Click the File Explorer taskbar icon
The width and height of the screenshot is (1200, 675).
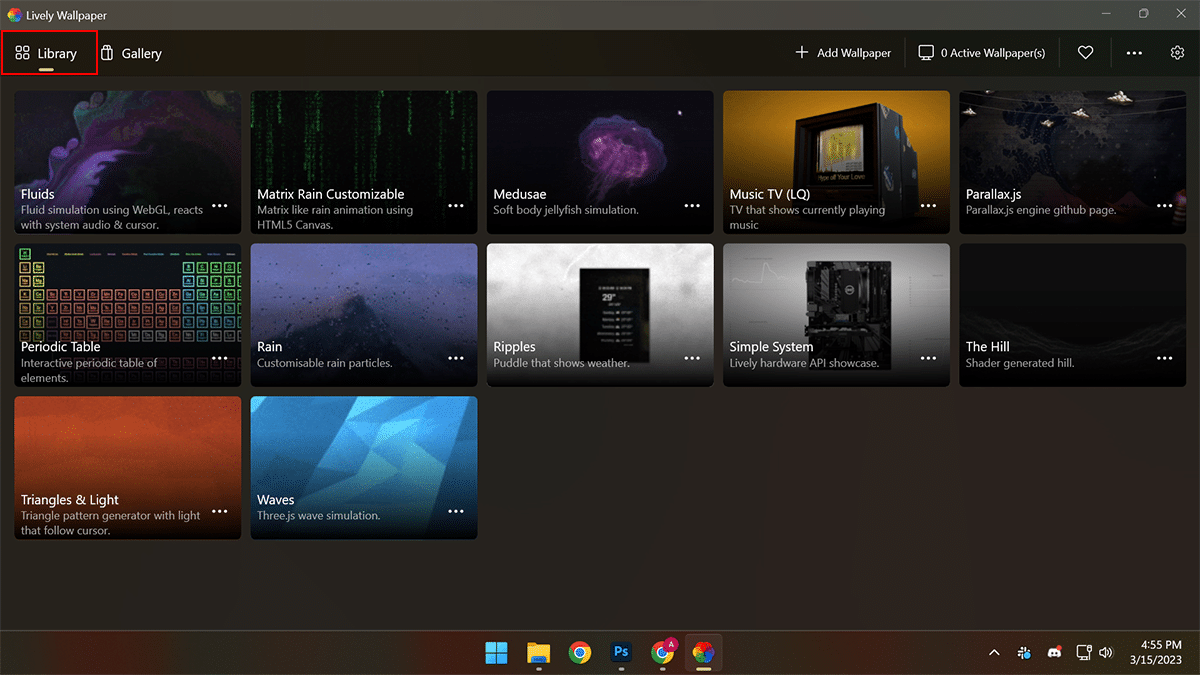click(538, 653)
